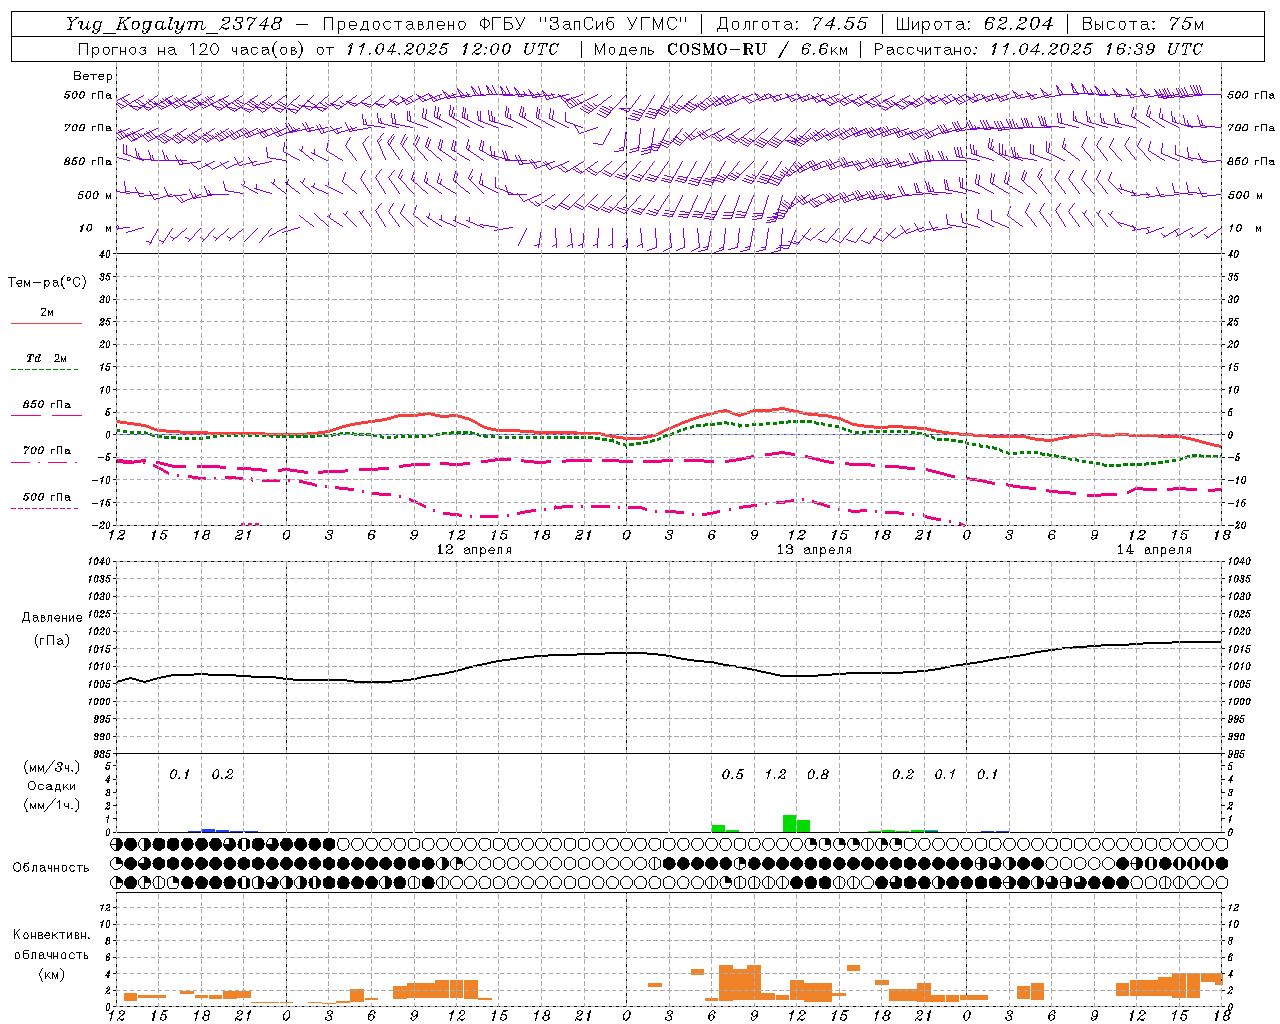This screenshot has width=1280, height=1024.
Task: Click the (мм/1ч.) unit label
Action: coord(52,805)
